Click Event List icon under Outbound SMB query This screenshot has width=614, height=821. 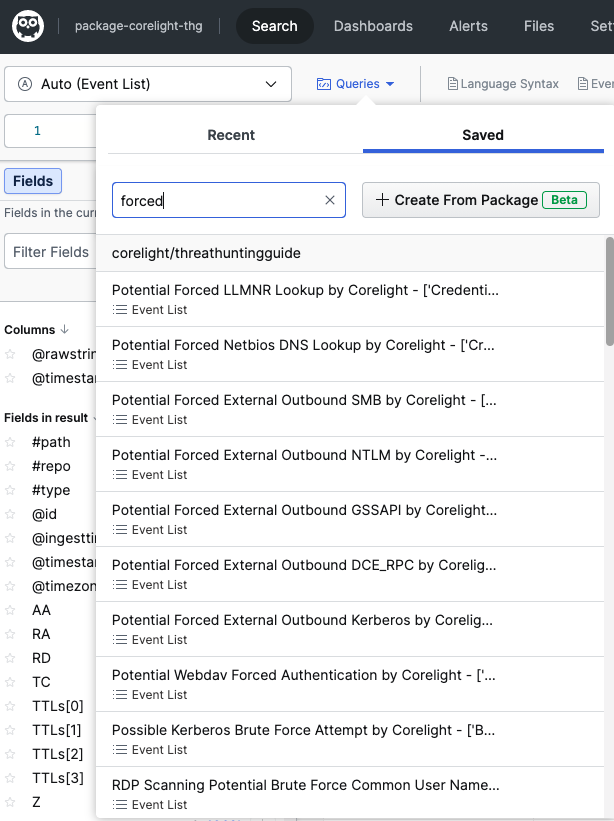coord(120,419)
